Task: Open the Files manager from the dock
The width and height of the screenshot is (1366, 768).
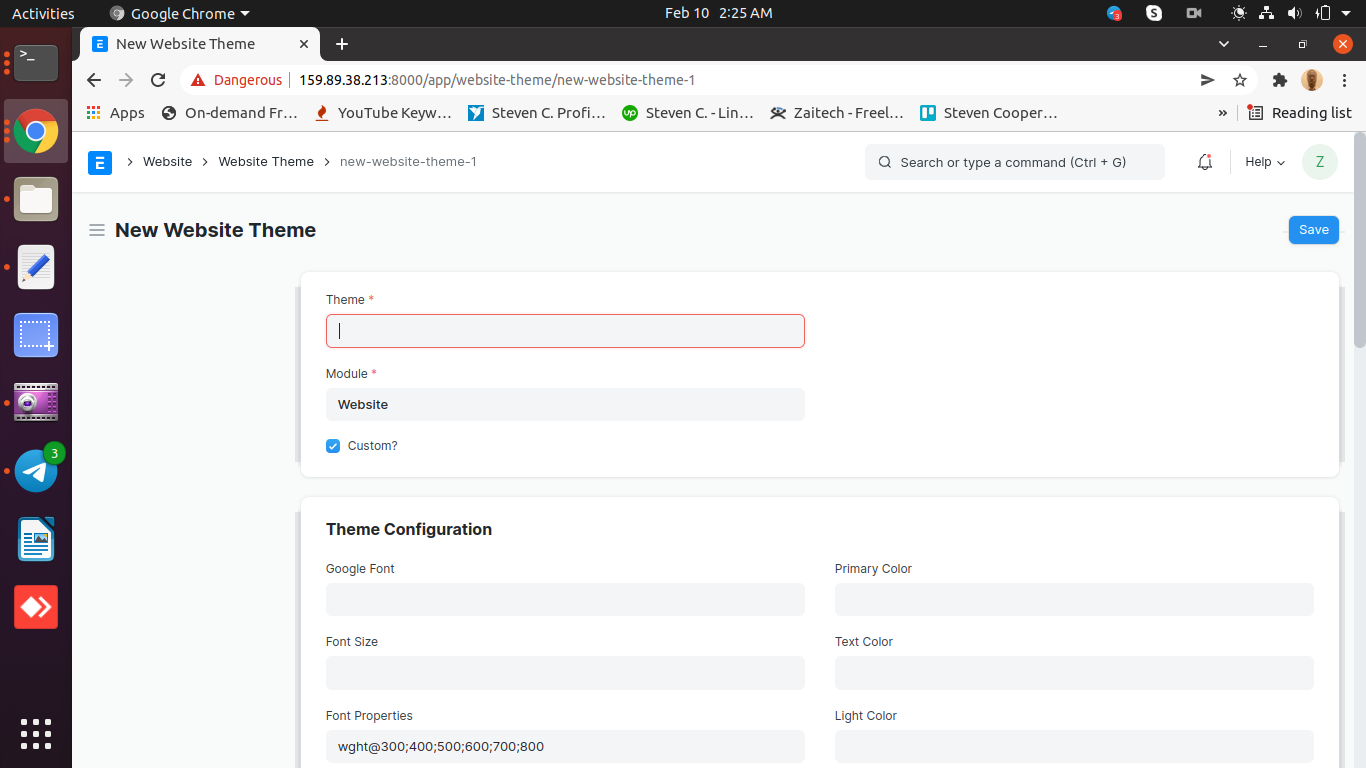Action: pos(35,199)
